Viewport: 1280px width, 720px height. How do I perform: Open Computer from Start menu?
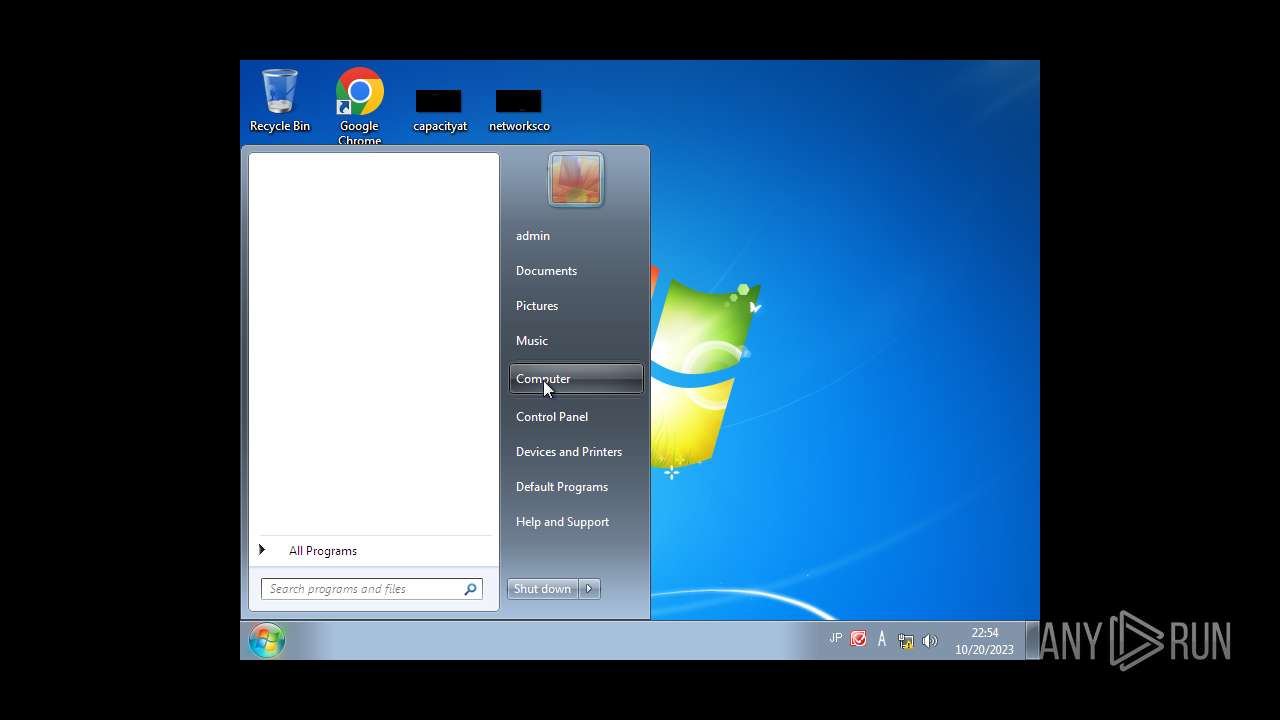[575, 379]
